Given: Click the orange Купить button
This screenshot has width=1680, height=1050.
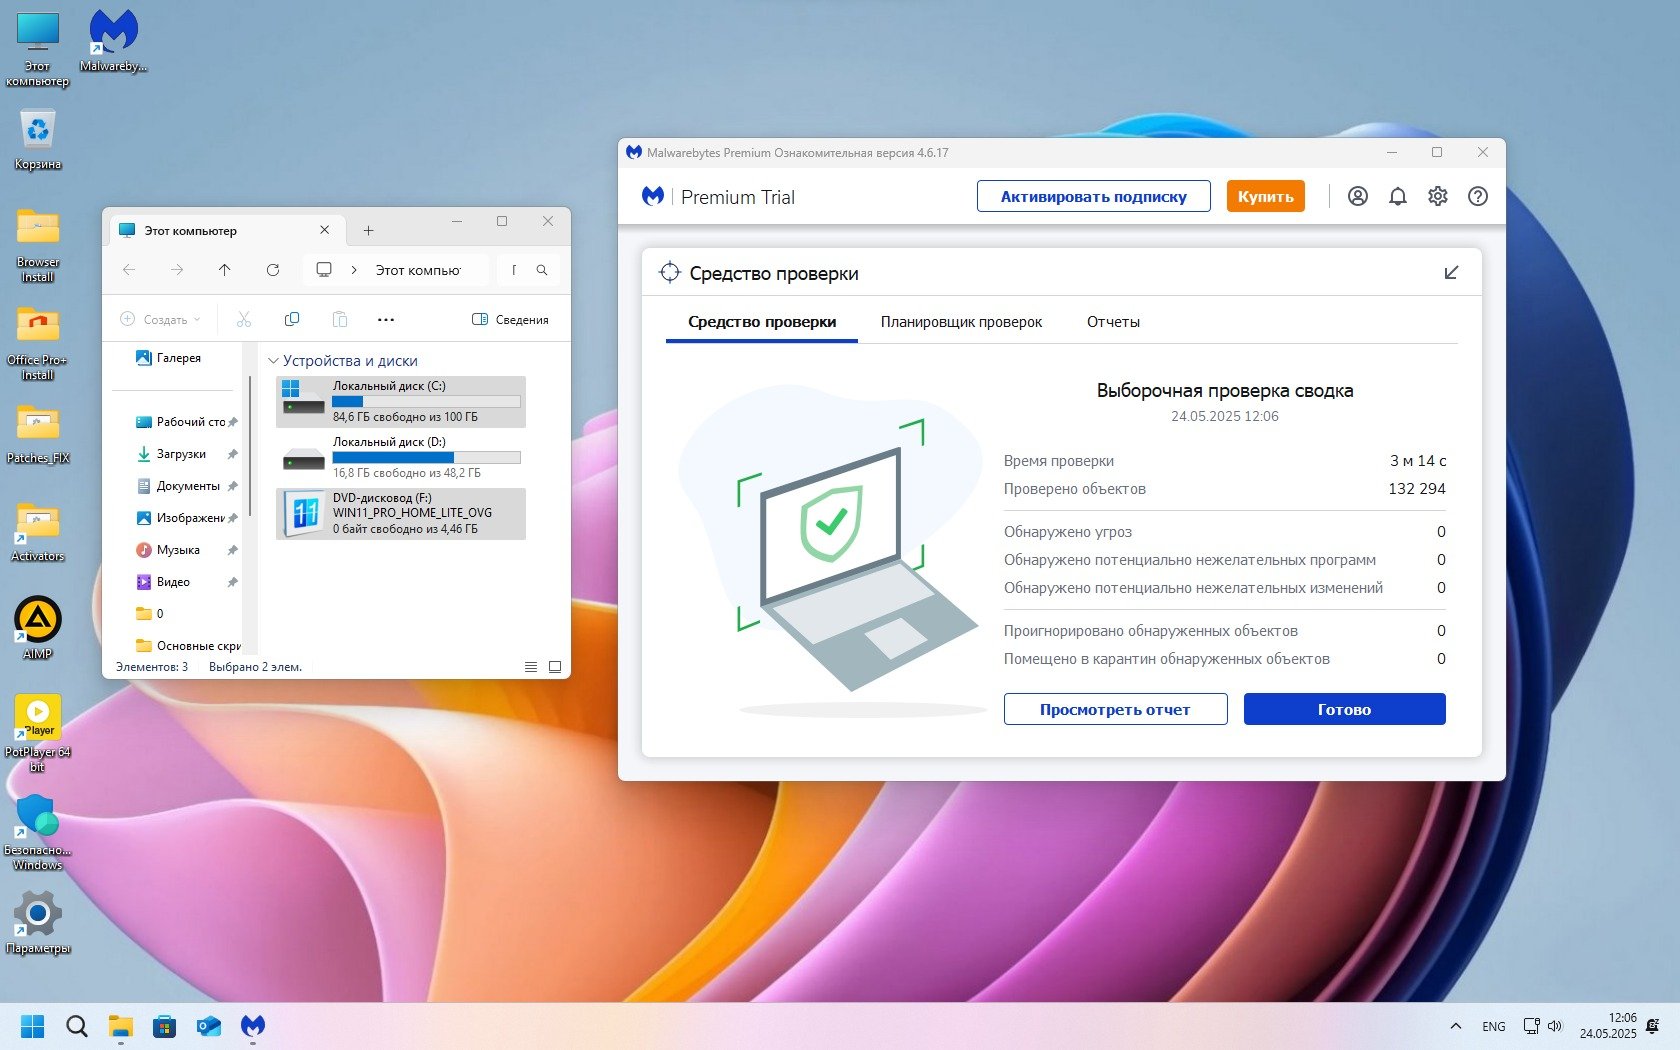Looking at the screenshot, I should [1266, 196].
